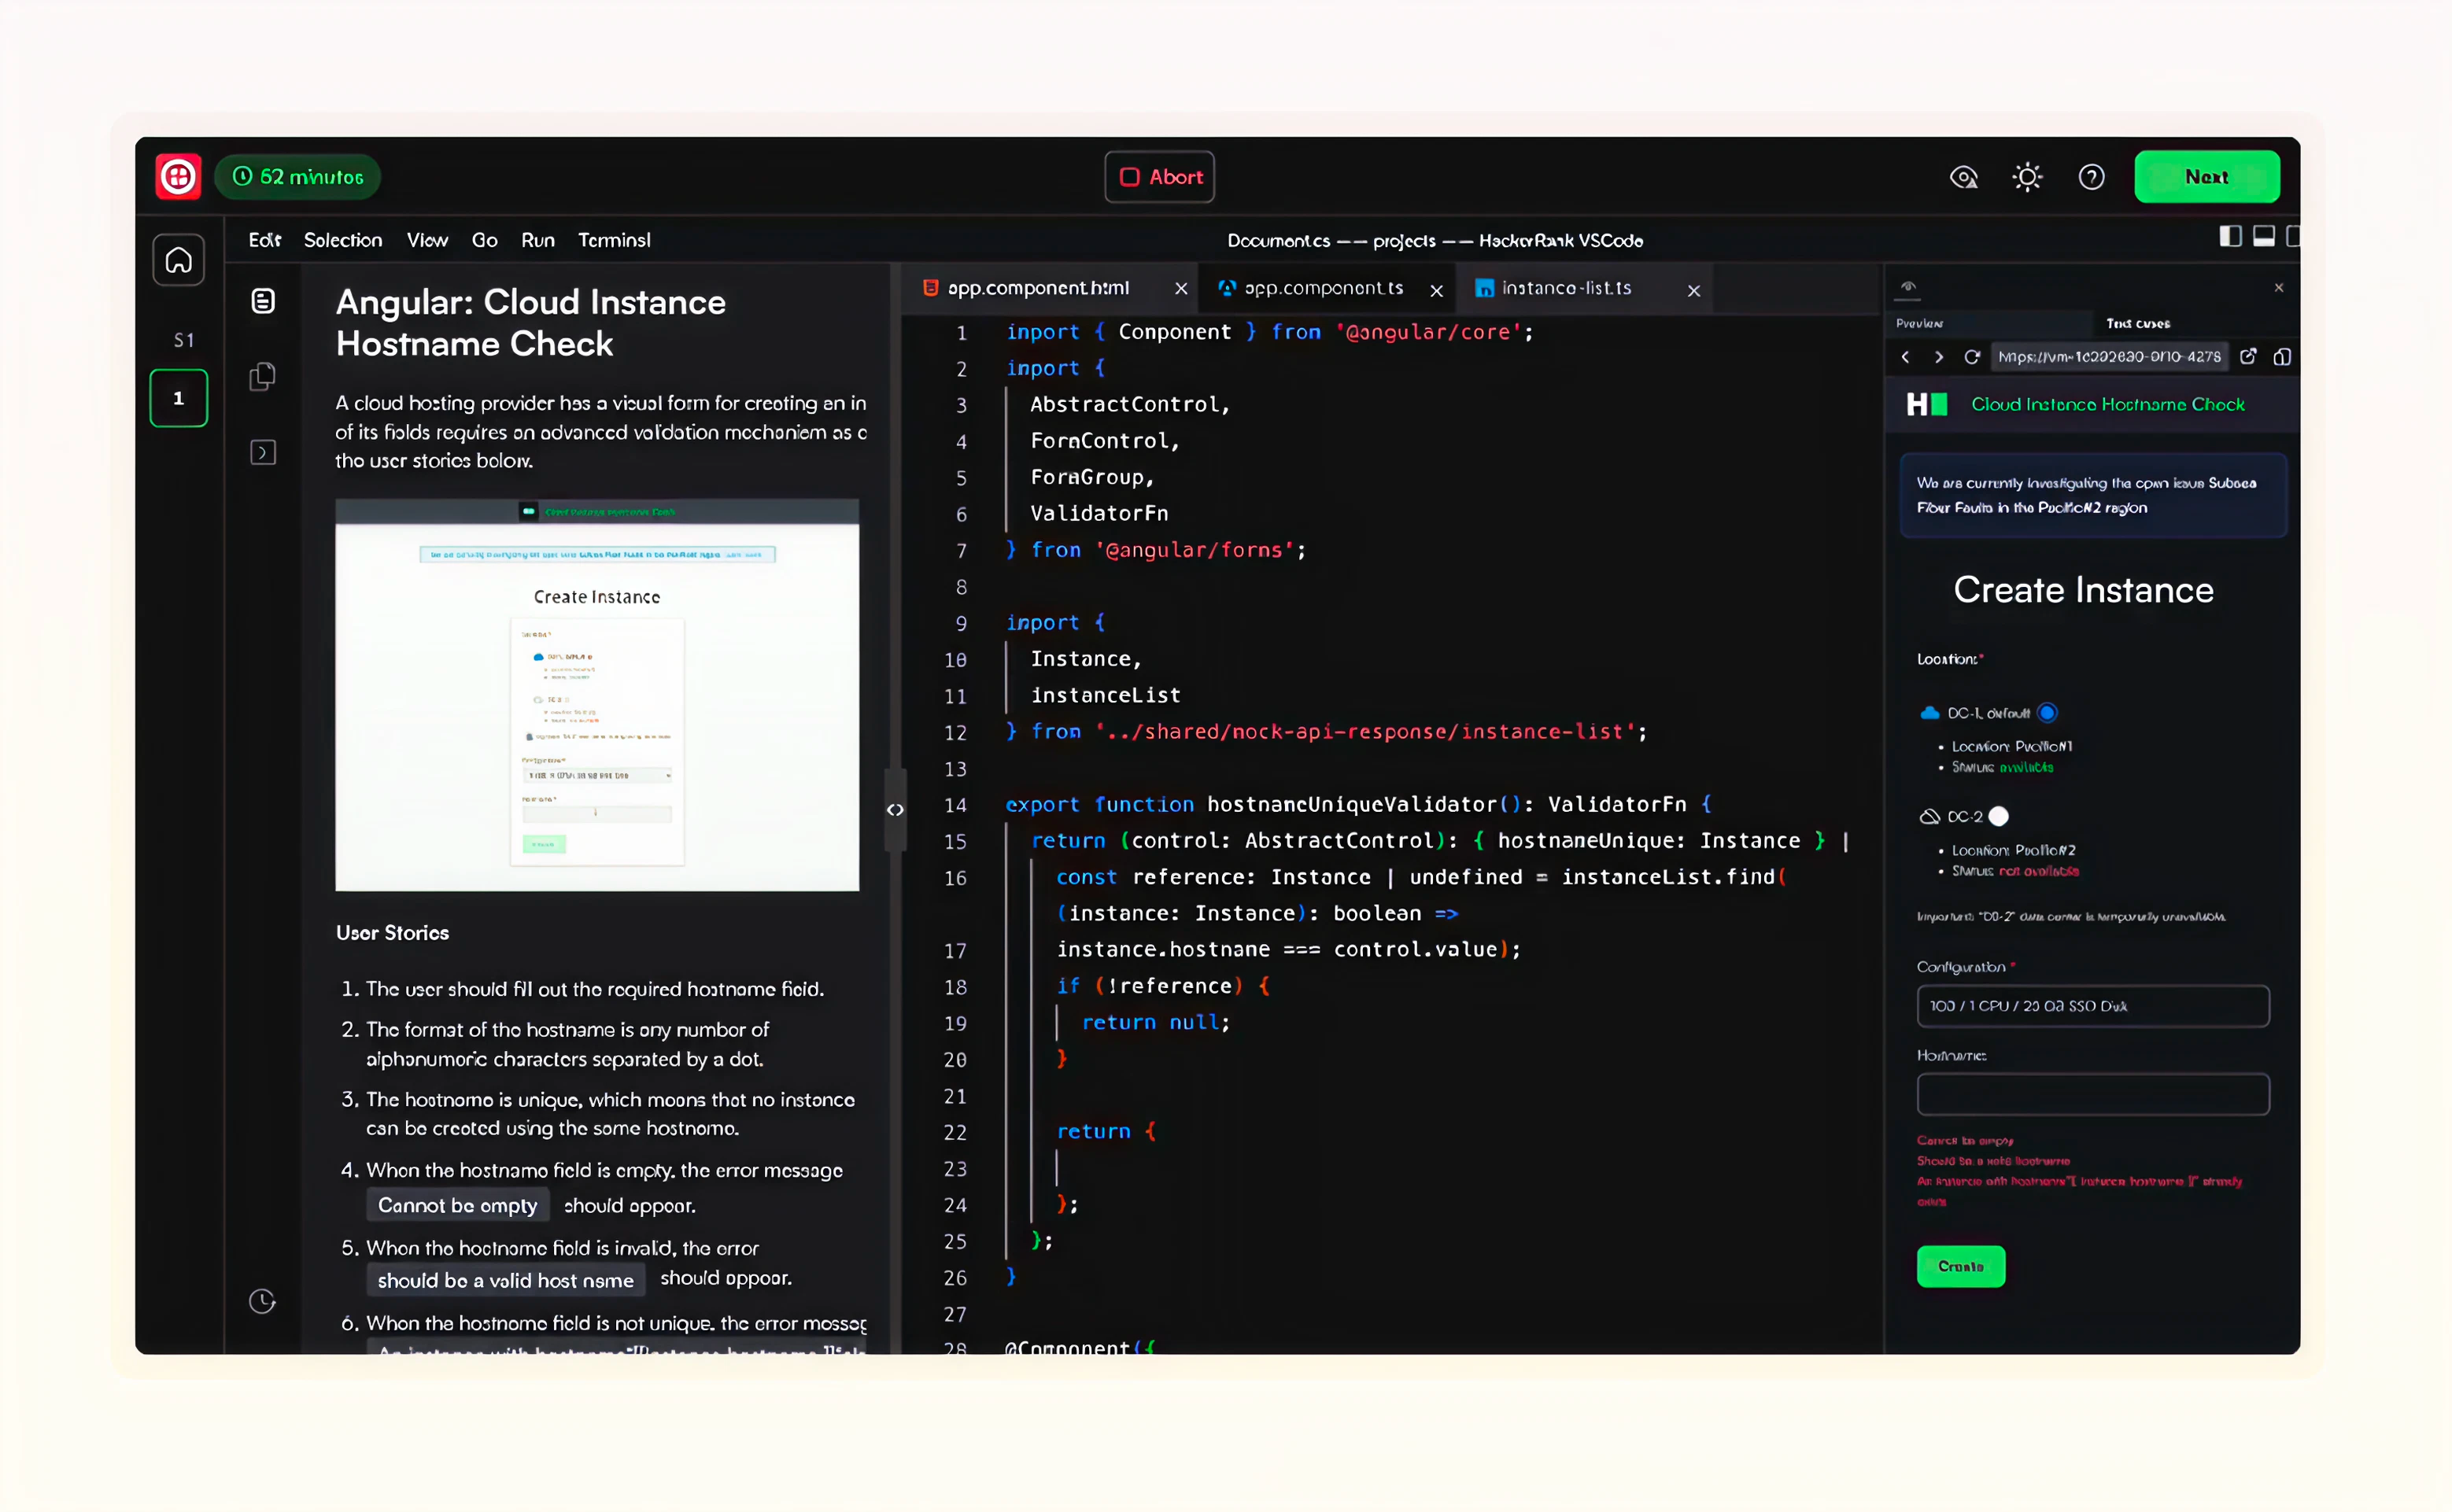Click the Abort button

pyautogui.click(x=1159, y=176)
